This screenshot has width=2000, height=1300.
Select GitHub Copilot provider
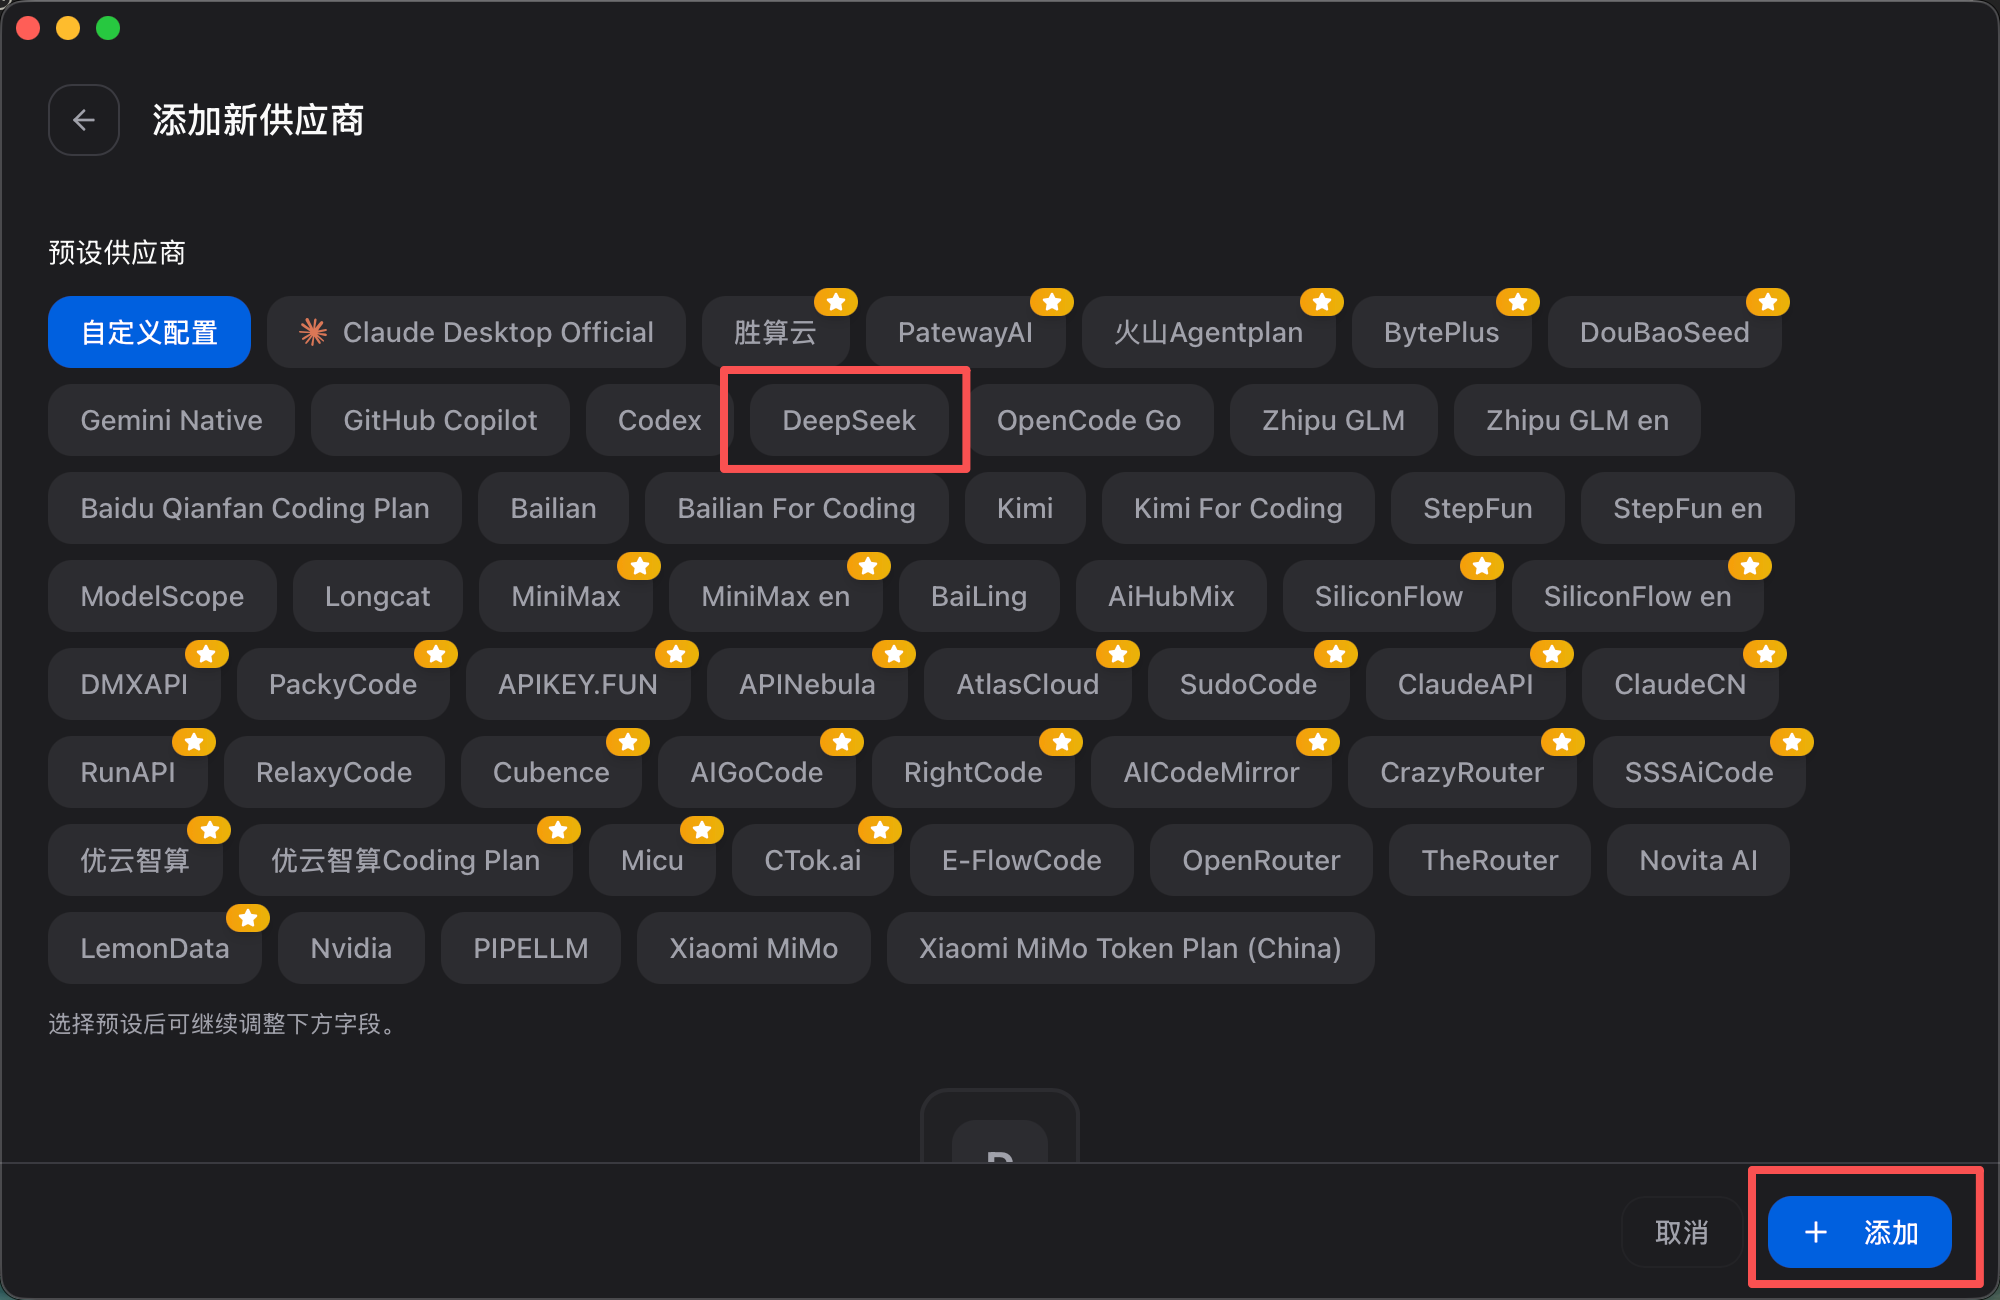point(440,420)
